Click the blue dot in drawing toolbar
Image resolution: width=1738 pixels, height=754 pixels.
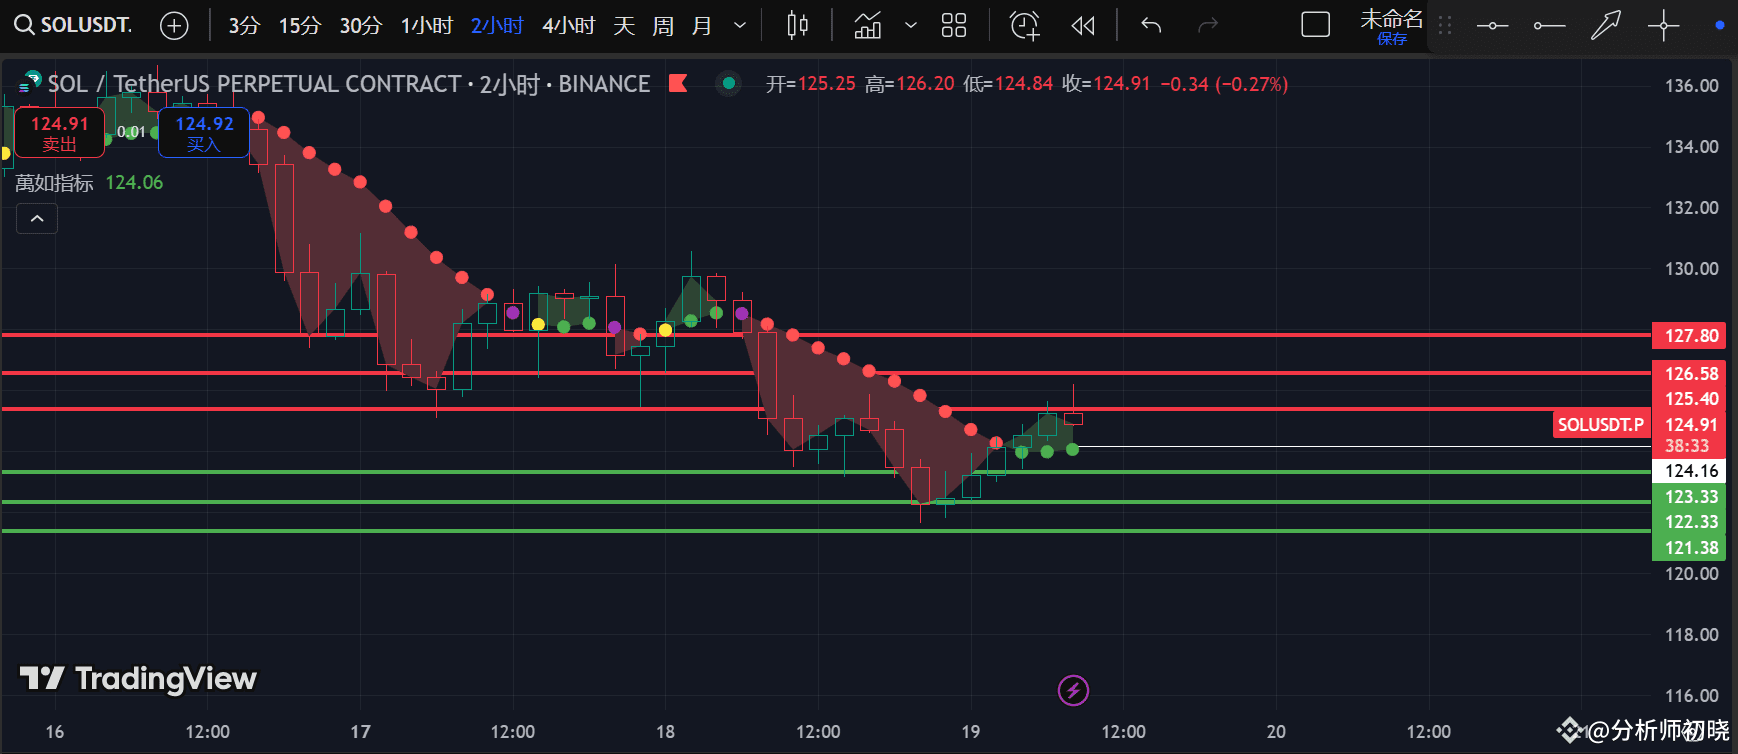tap(1719, 25)
